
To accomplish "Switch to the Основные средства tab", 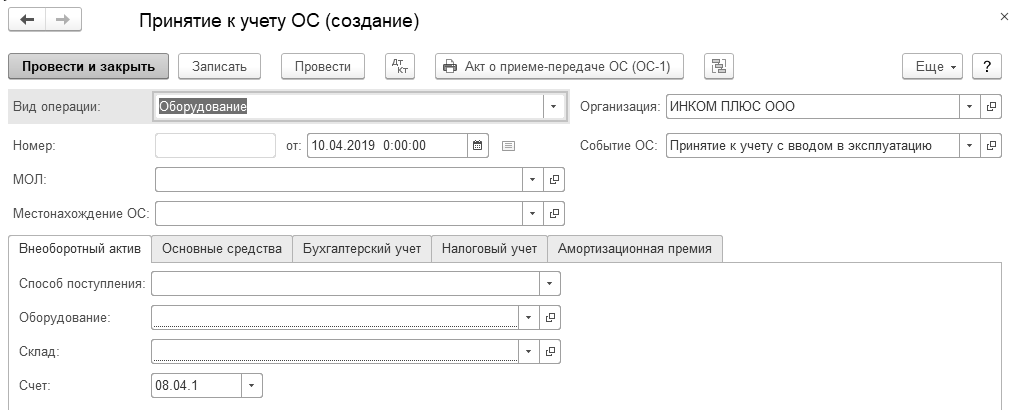I will (222, 249).
